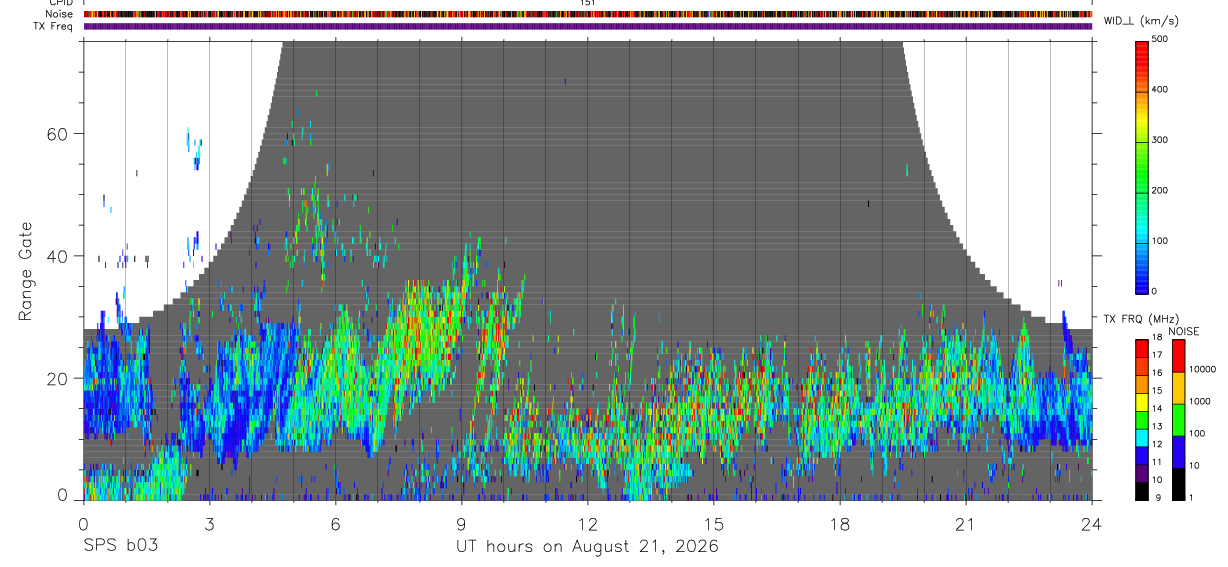Click the purple TX Freq strip
This screenshot has height=567, width=1228.
point(587,26)
